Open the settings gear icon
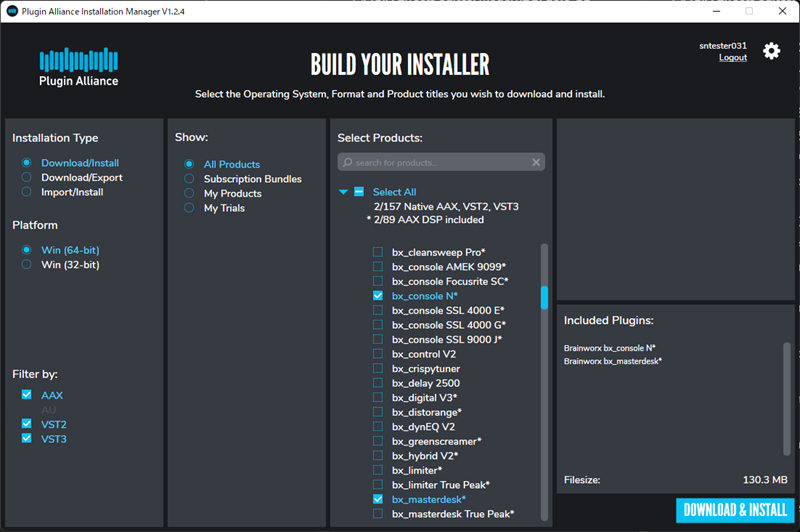The width and height of the screenshot is (800, 532). coord(771,51)
